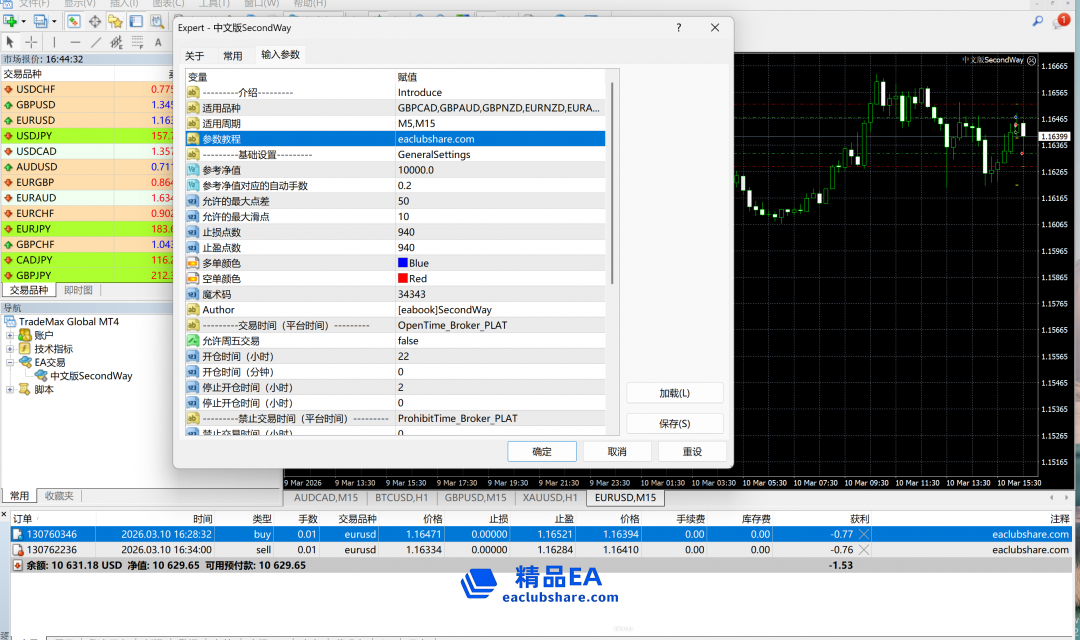Screen dimensions: 1080x640
Task: Click the help question mark in dialog
Action: pyautogui.click(x=679, y=29)
